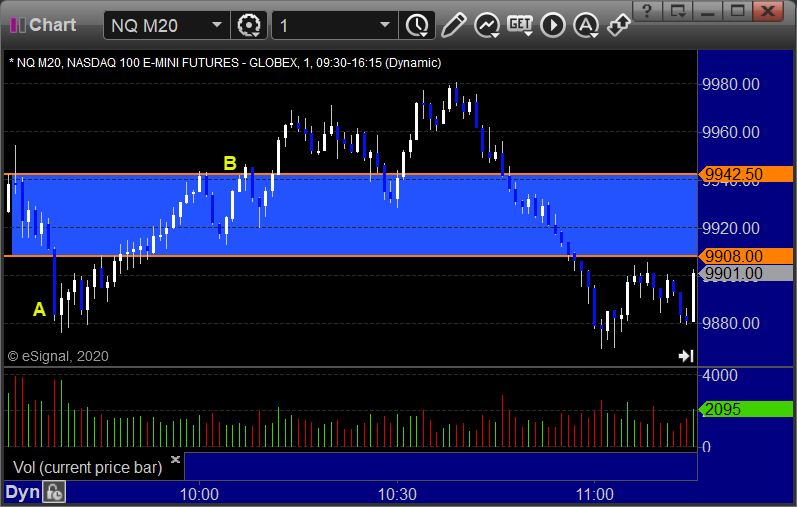This screenshot has width=797, height=507.
Task: Close the Vol (current price bar) study
Action: tap(175, 459)
